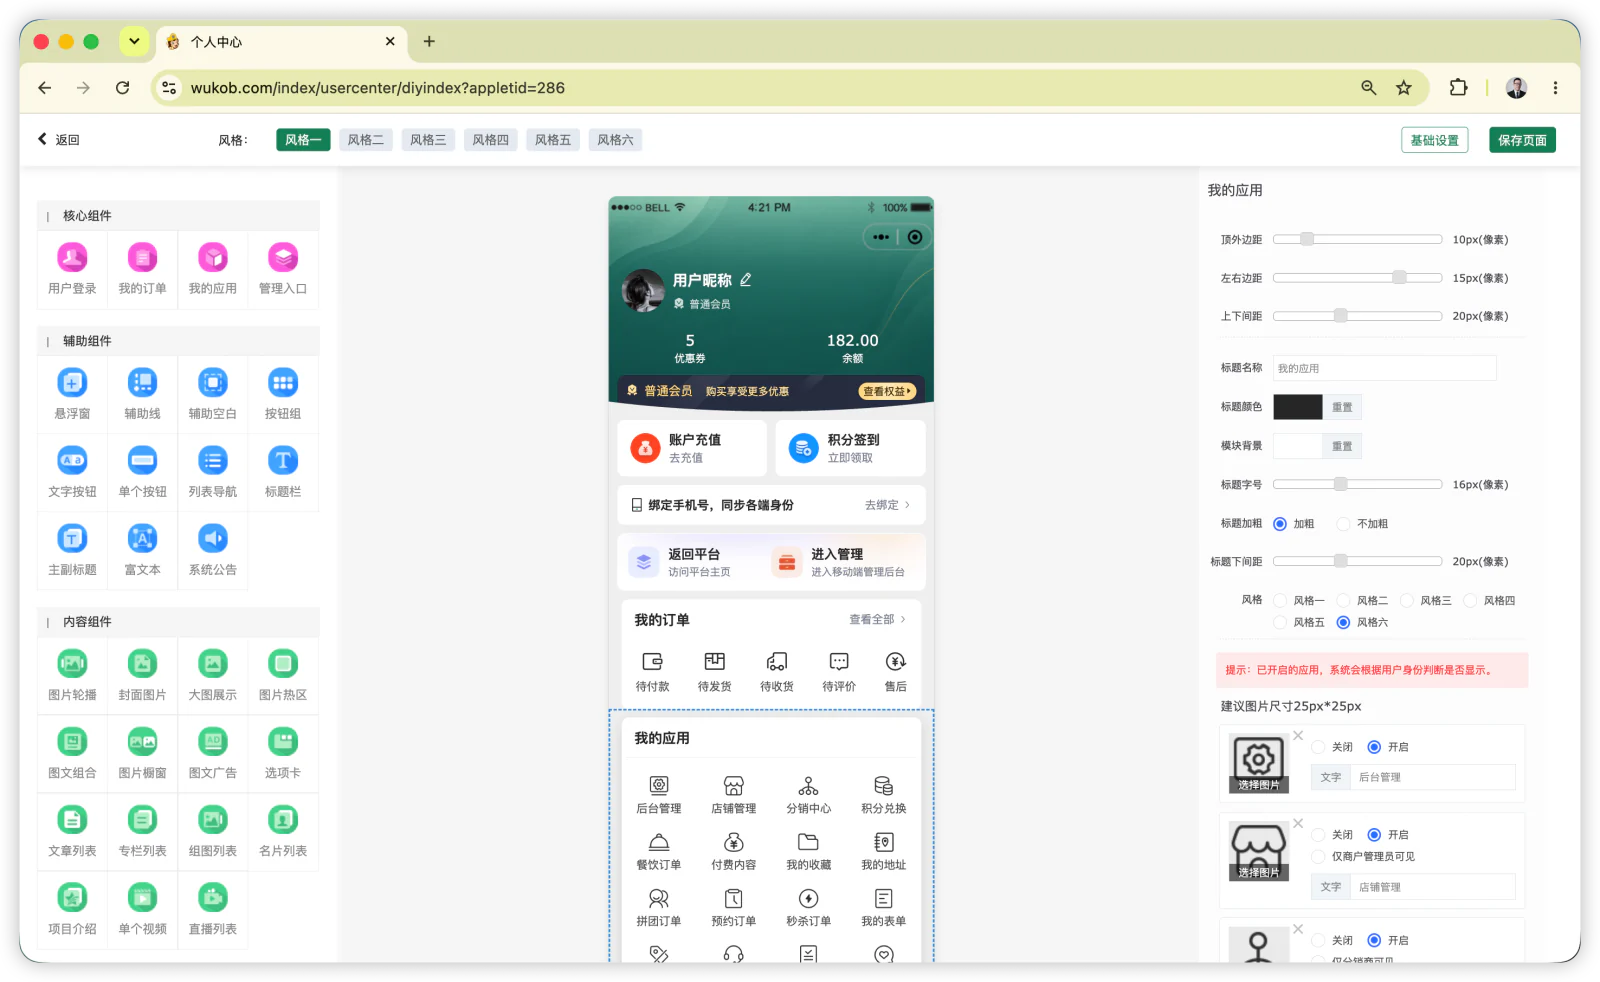The width and height of the screenshot is (1600, 982).
Task: Reset the 标题颜色 with 重置
Action: pyautogui.click(x=1342, y=407)
